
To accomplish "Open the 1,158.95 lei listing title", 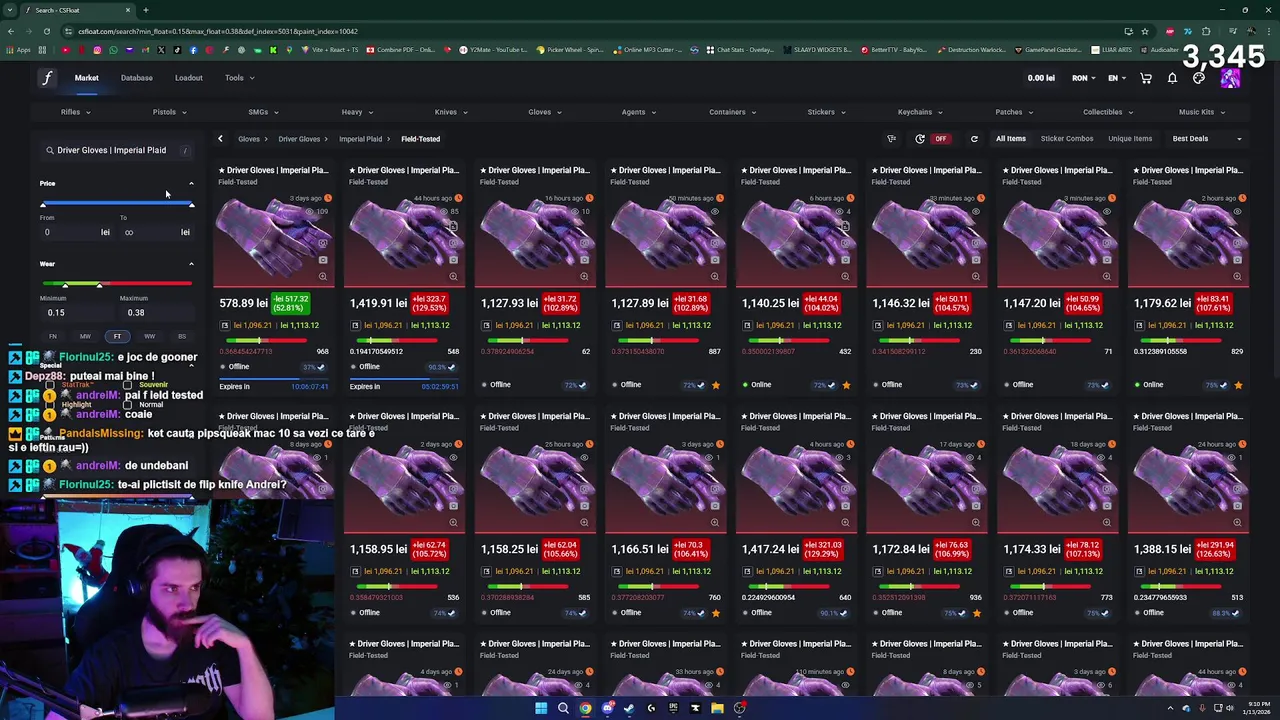I will (x=404, y=416).
